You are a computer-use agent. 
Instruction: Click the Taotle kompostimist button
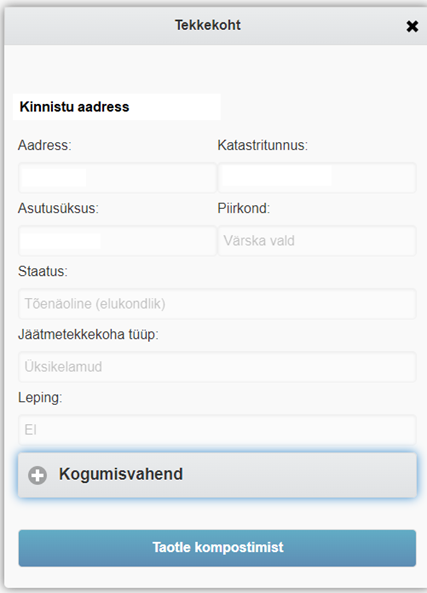[217, 548]
